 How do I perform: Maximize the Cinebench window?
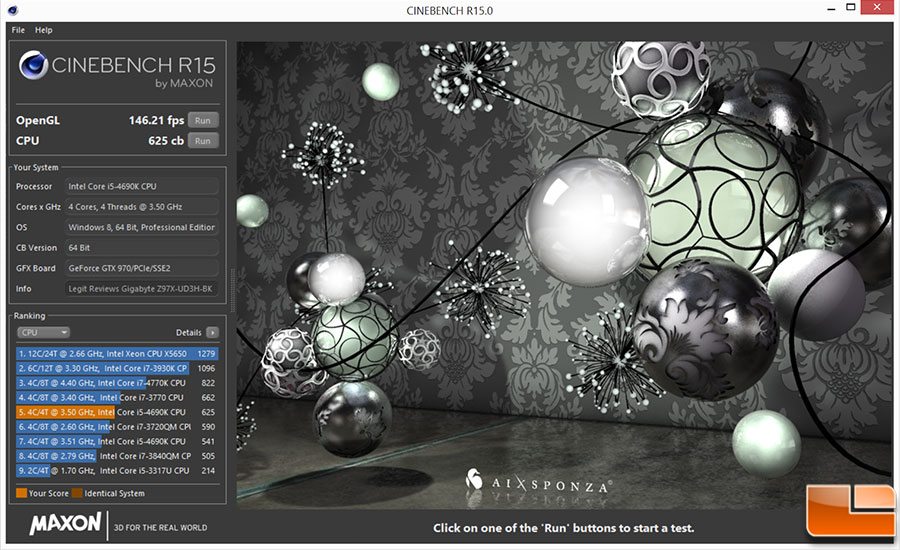pos(851,7)
